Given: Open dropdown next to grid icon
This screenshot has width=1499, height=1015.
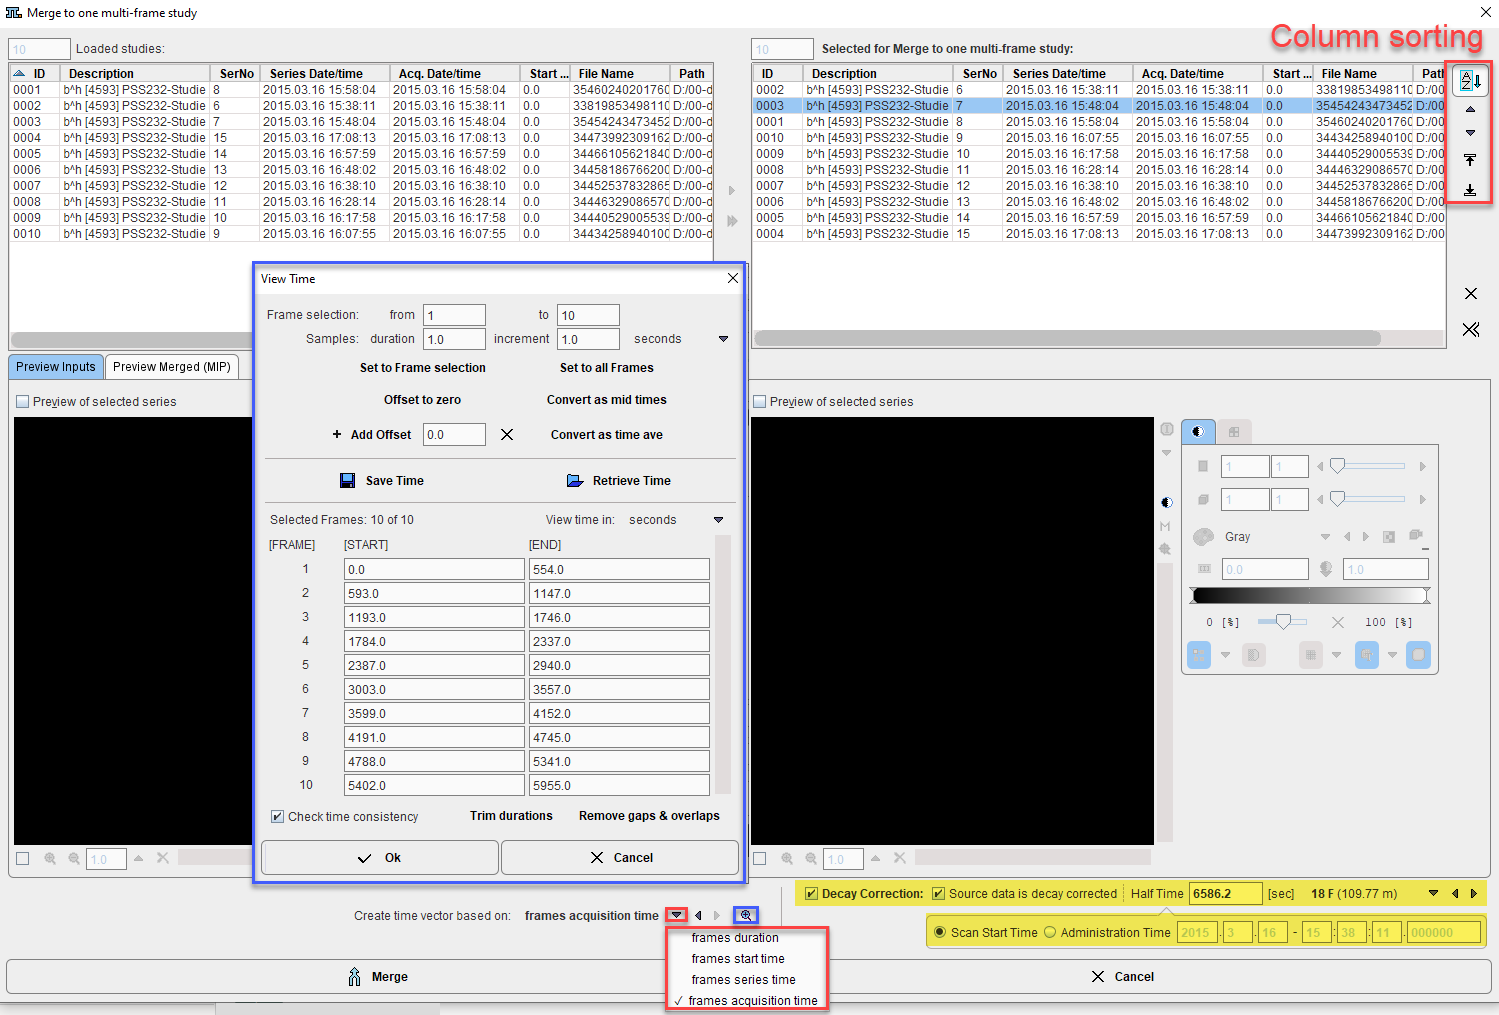Looking at the screenshot, I should pyautogui.click(x=1336, y=655).
